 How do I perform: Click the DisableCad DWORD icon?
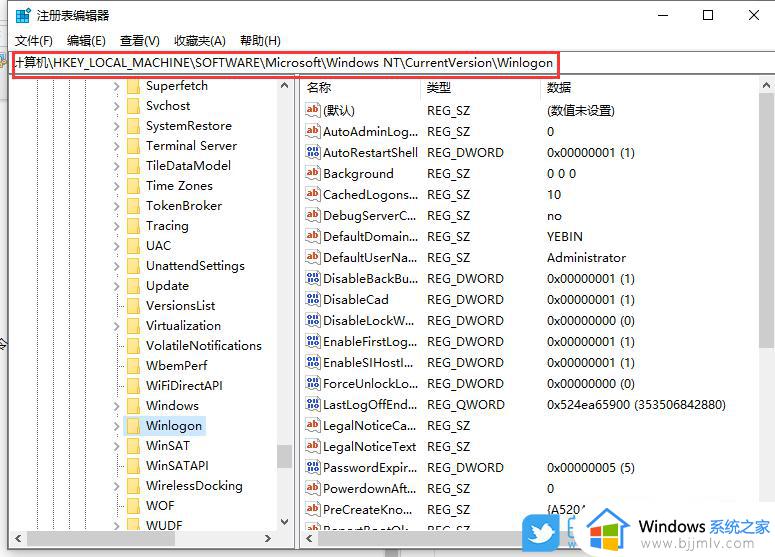(312, 299)
